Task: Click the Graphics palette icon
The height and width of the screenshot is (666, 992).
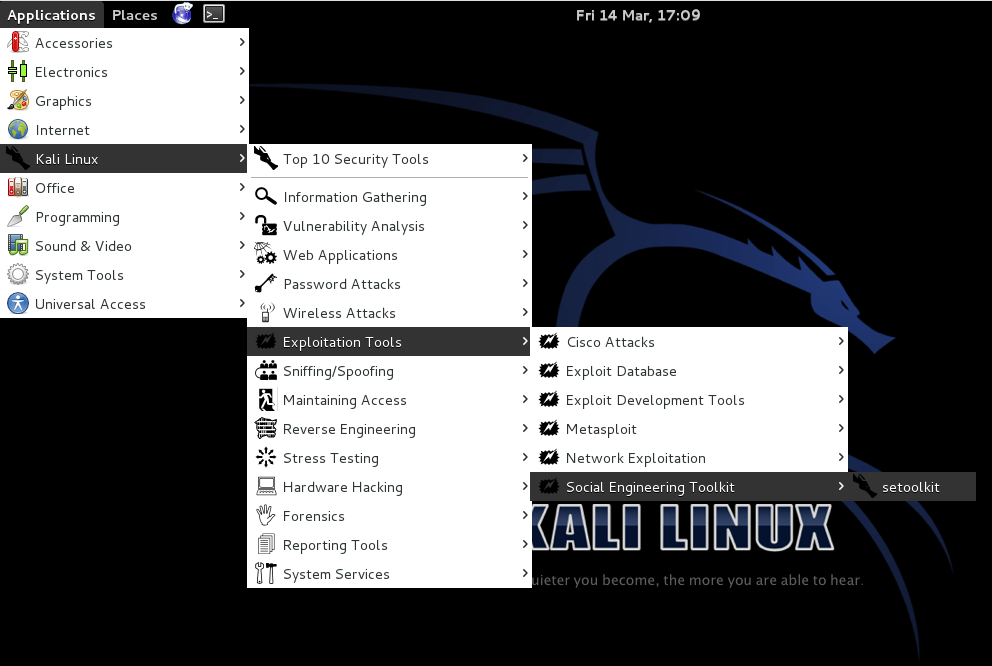Action: point(18,101)
